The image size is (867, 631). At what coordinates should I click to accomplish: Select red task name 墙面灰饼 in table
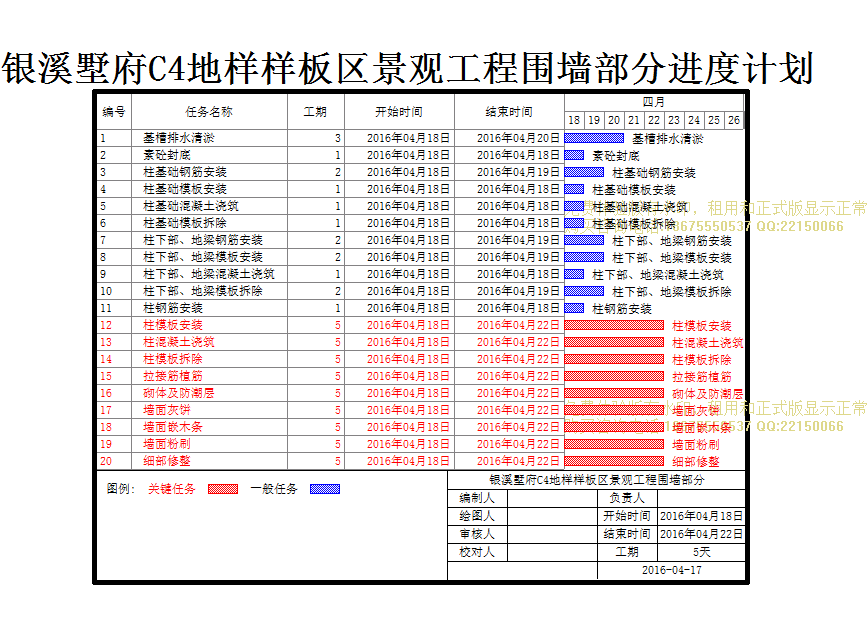pos(166,410)
